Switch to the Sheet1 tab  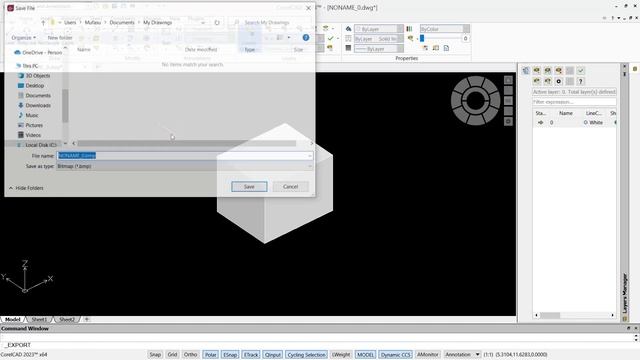point(40,319)
